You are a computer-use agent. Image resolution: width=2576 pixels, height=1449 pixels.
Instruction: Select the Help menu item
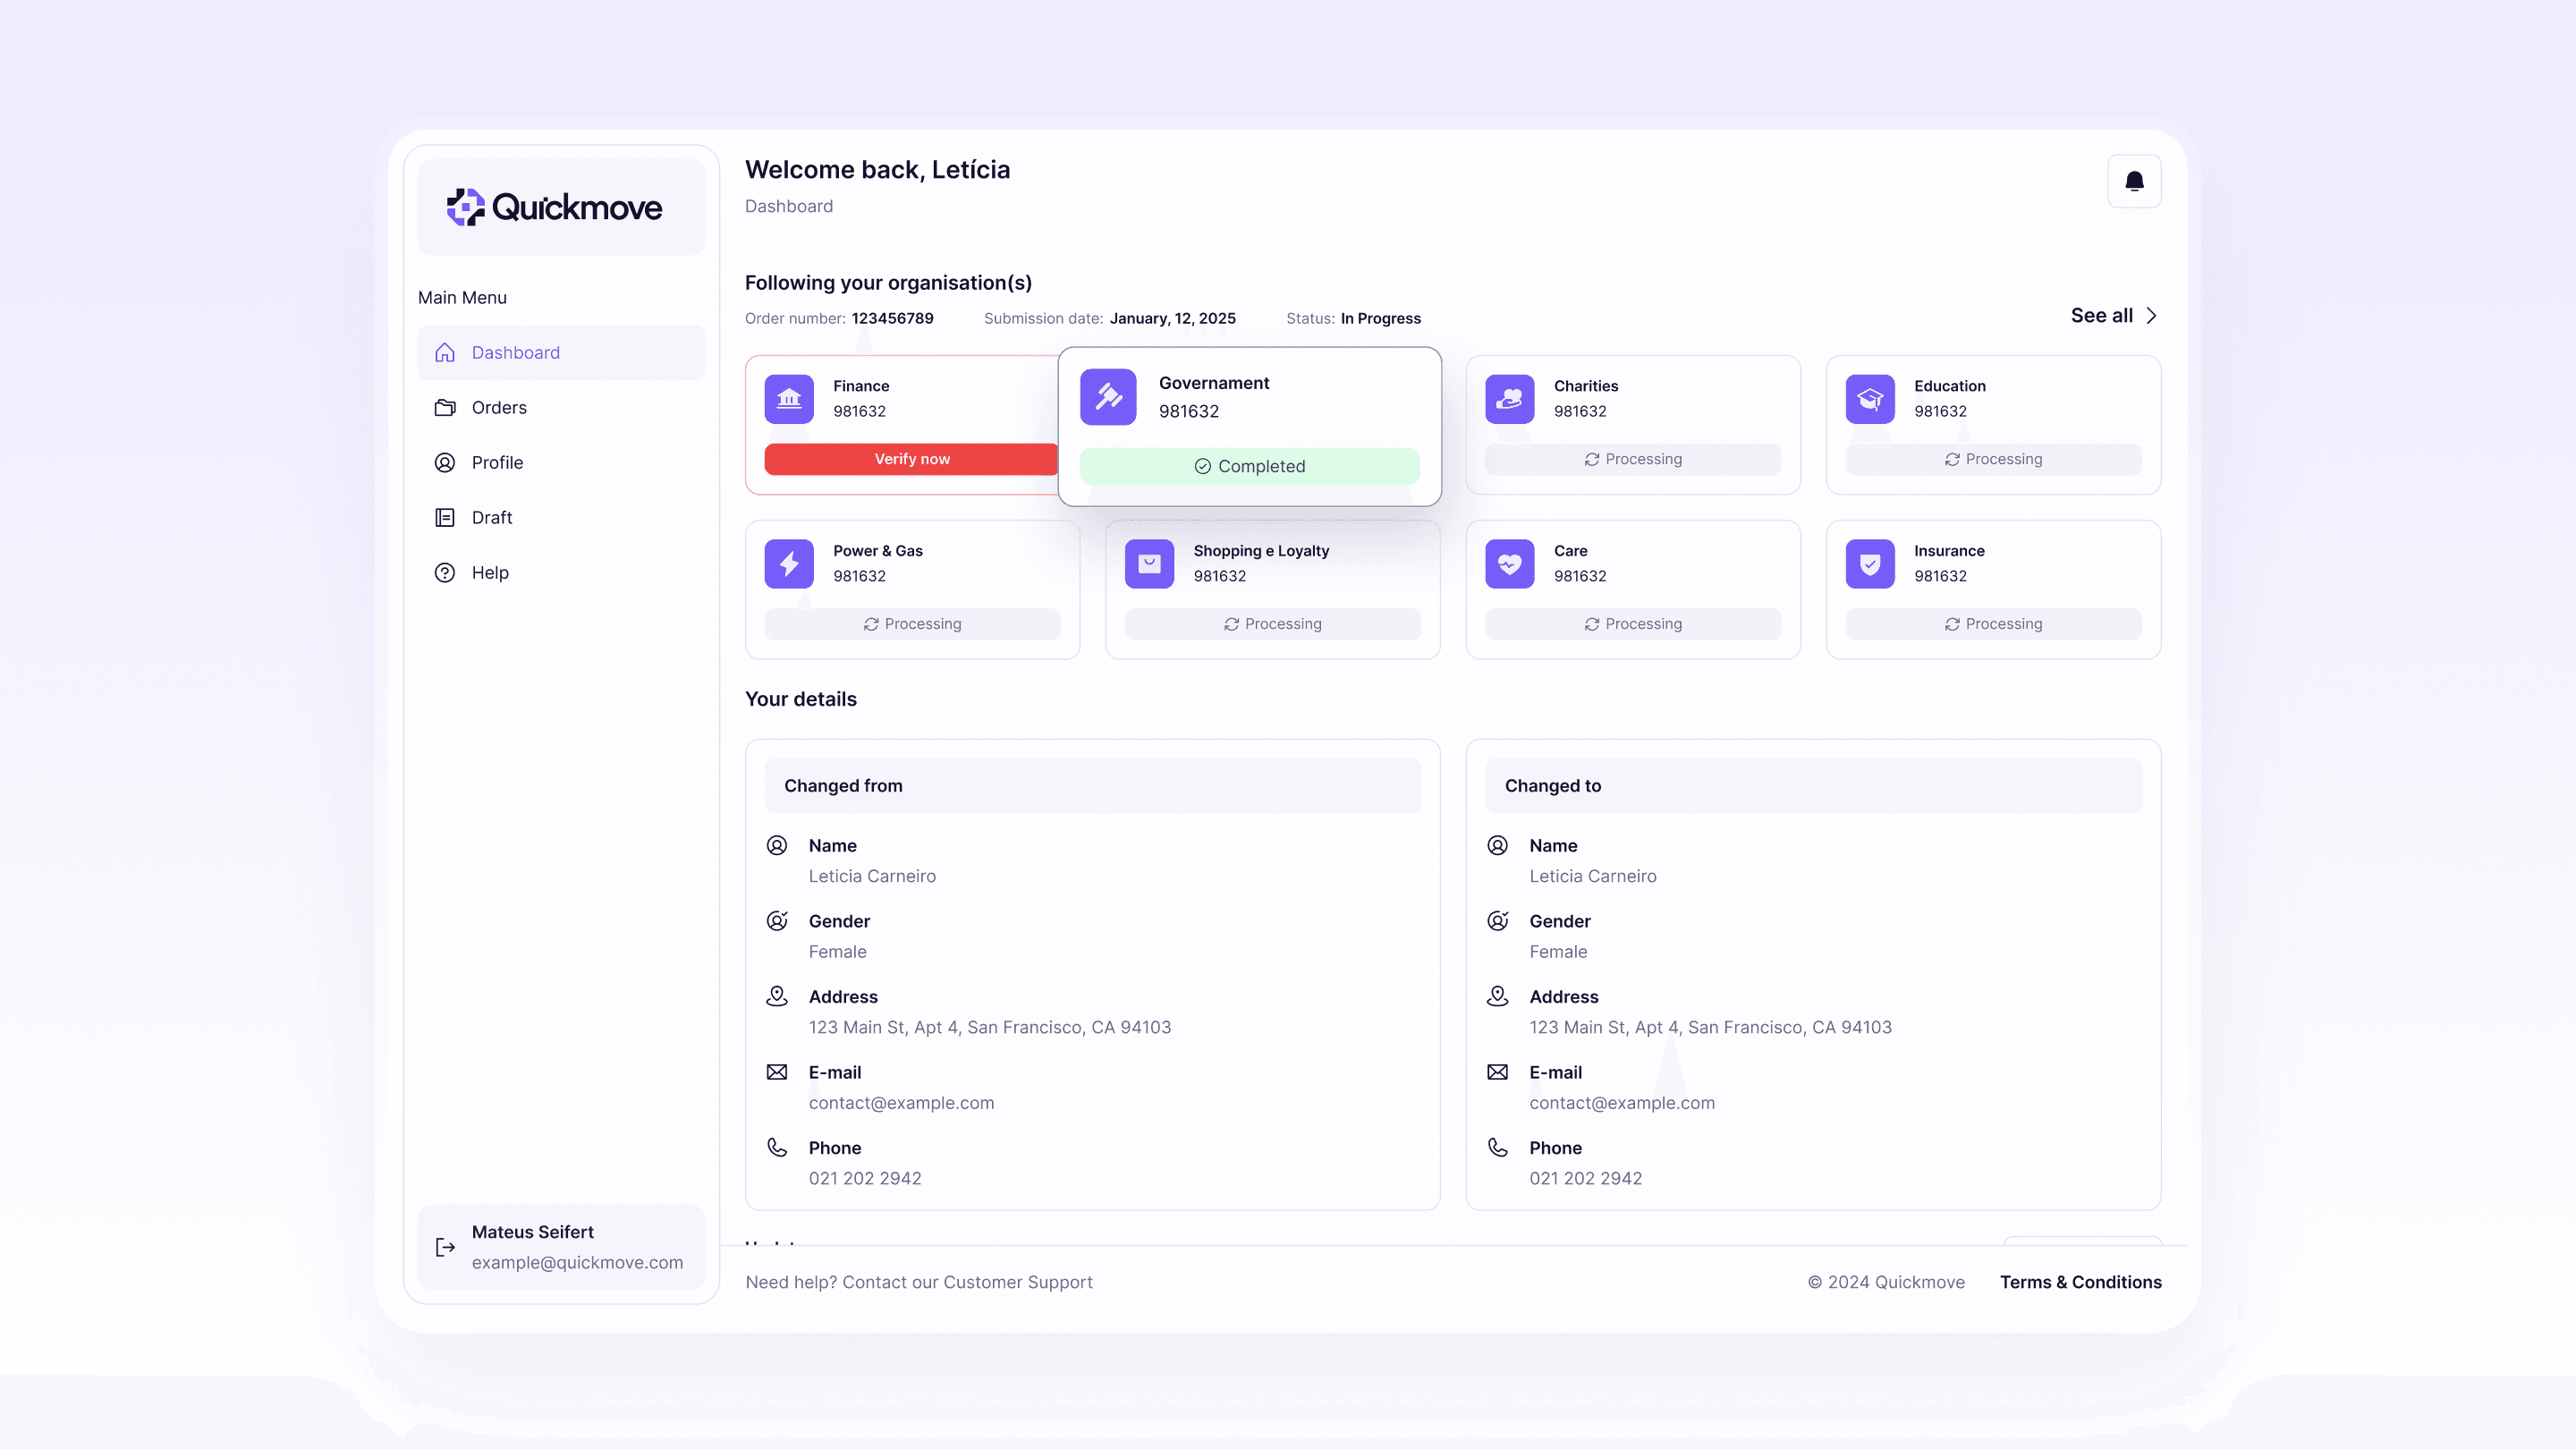click(x=489, y=573)
